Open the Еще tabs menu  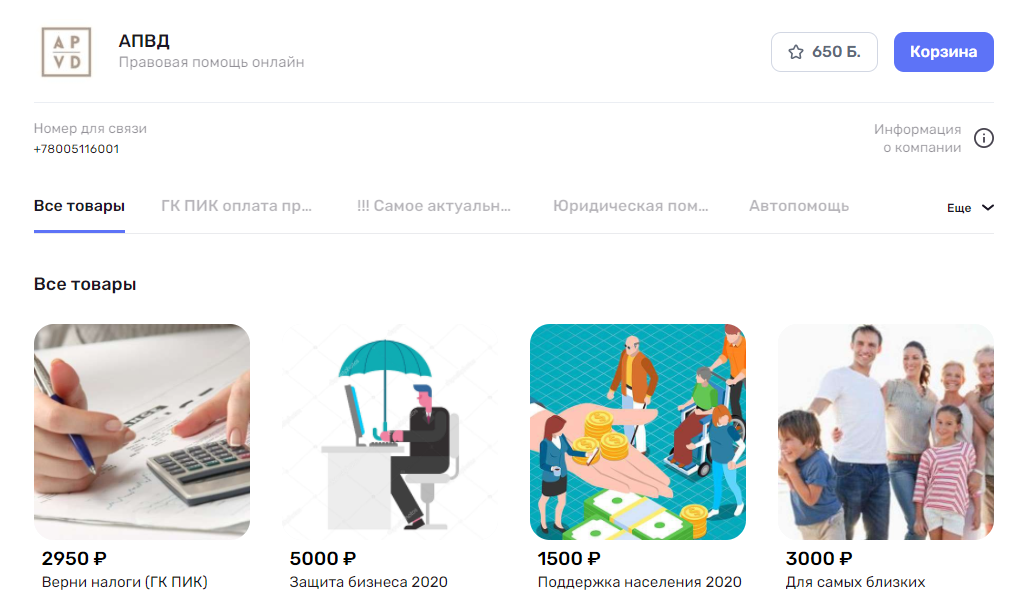tap(970, 208)
